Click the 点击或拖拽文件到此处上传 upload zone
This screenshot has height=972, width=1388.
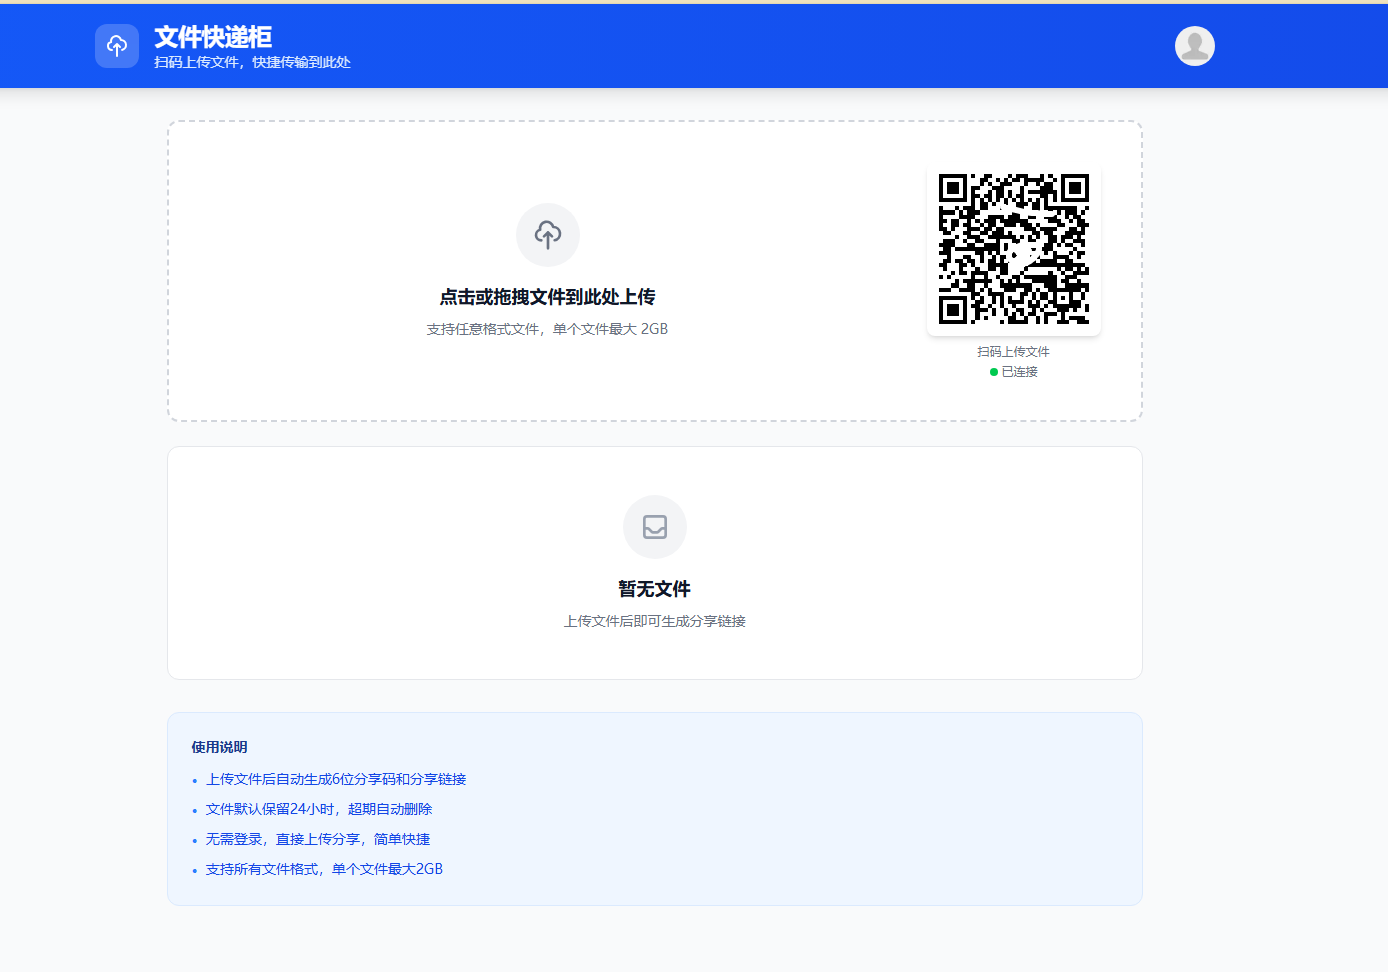pos(548,295)
